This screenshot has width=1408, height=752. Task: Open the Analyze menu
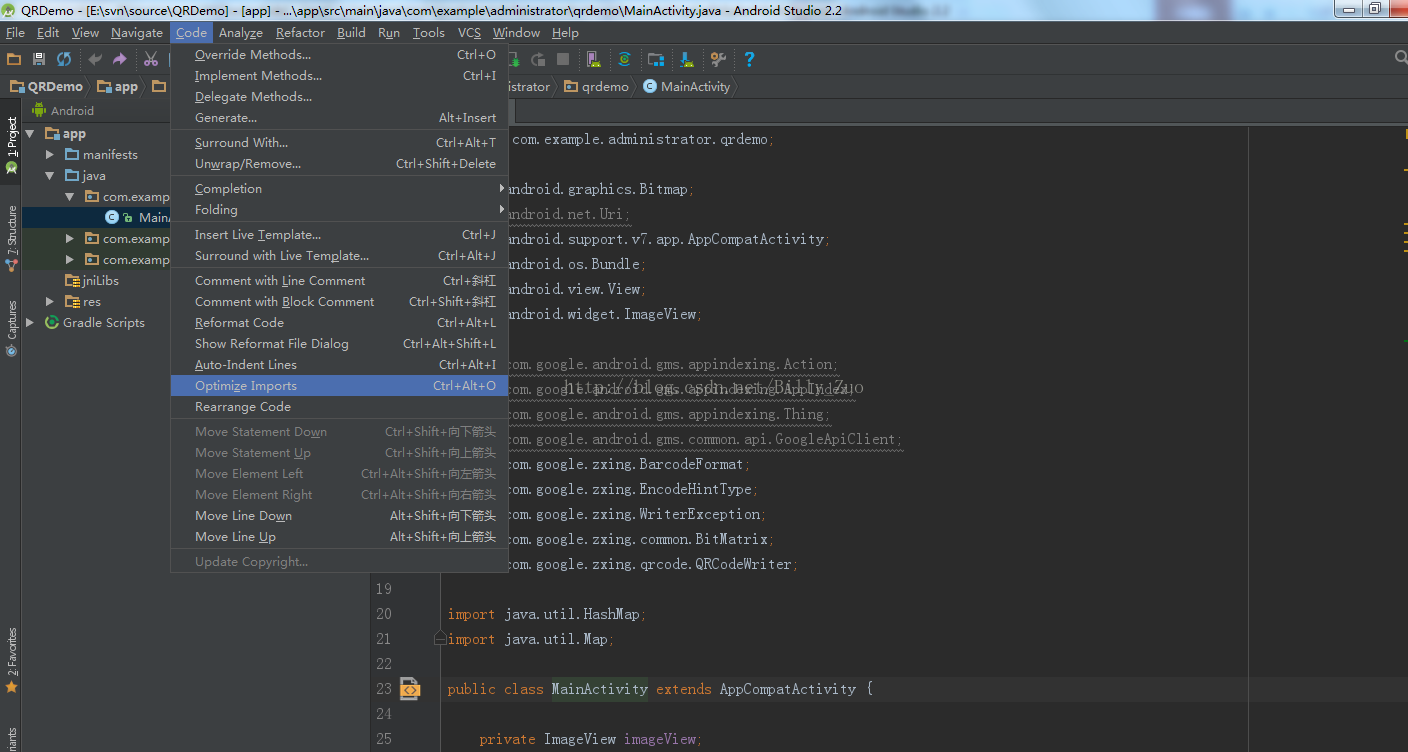point(241,32)
